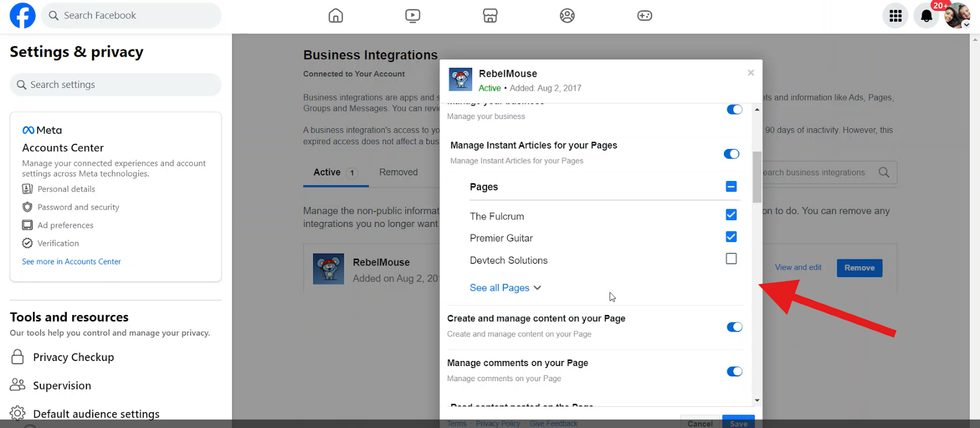Open profile avatar account menu

tap(957, 16)
